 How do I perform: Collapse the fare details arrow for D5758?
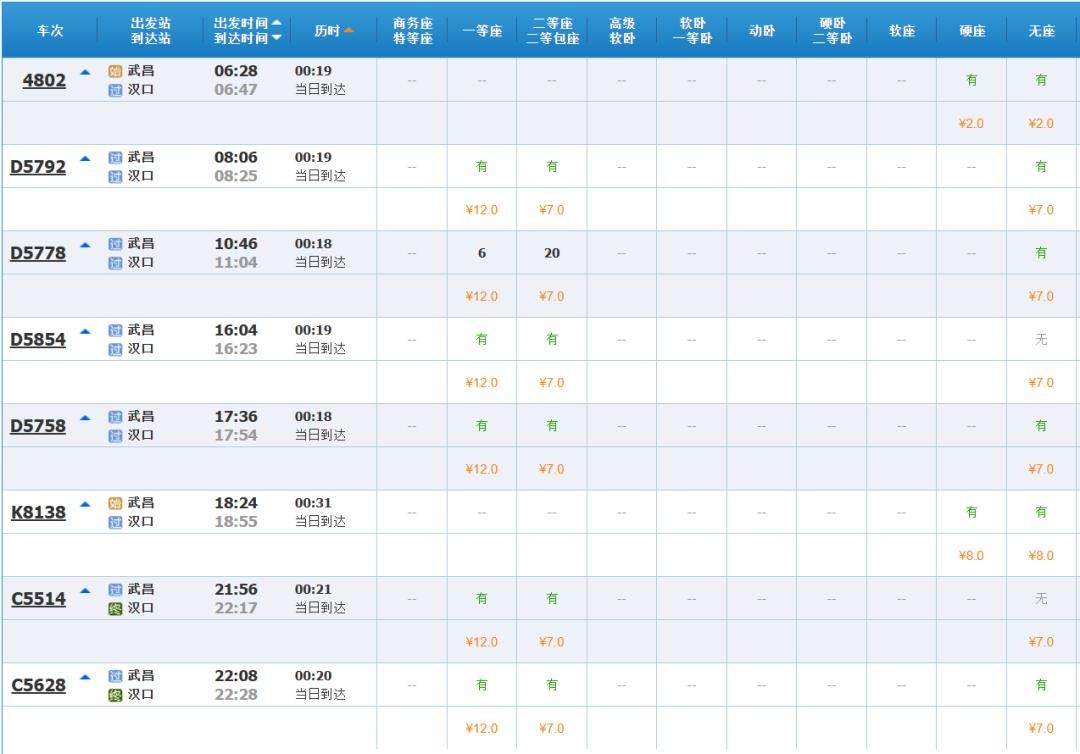pos(85,417)
